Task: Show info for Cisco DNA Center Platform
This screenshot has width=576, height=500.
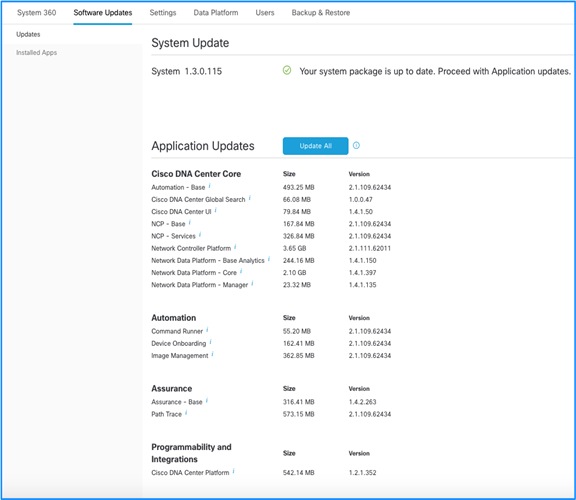Action: (x=234, y=471)
